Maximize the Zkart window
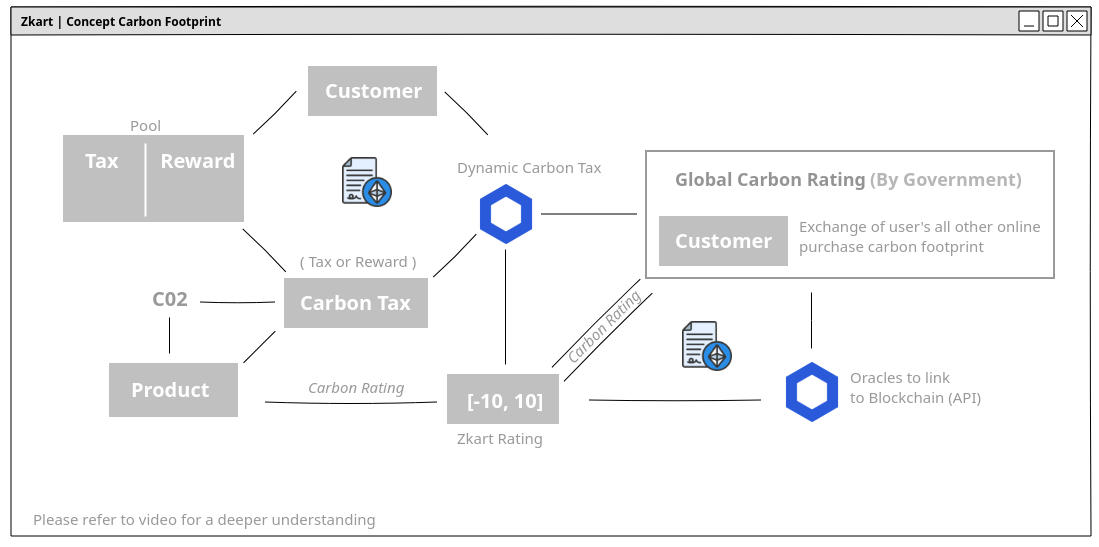 pos(1052,21)
